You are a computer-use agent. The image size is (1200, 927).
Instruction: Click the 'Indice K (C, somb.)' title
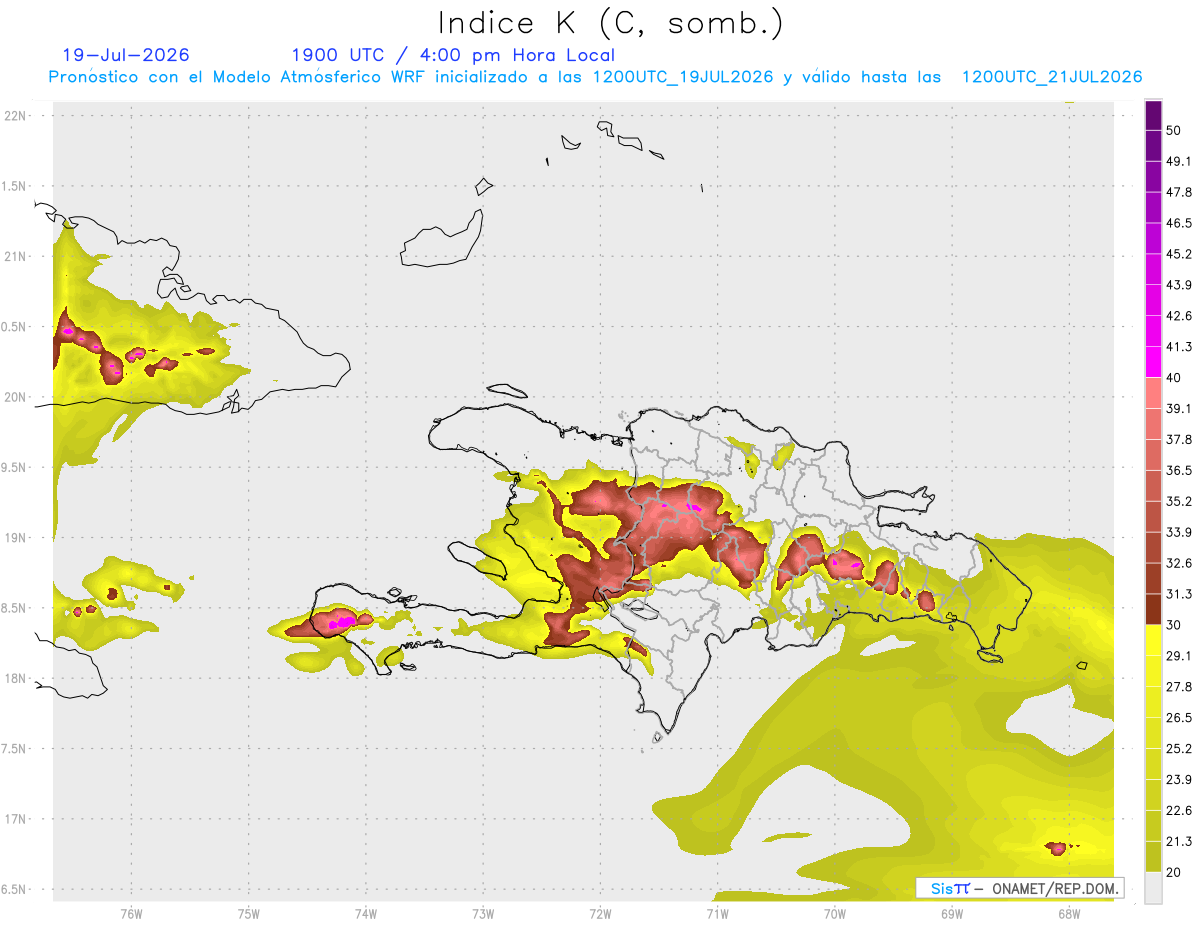click(610, 23)
